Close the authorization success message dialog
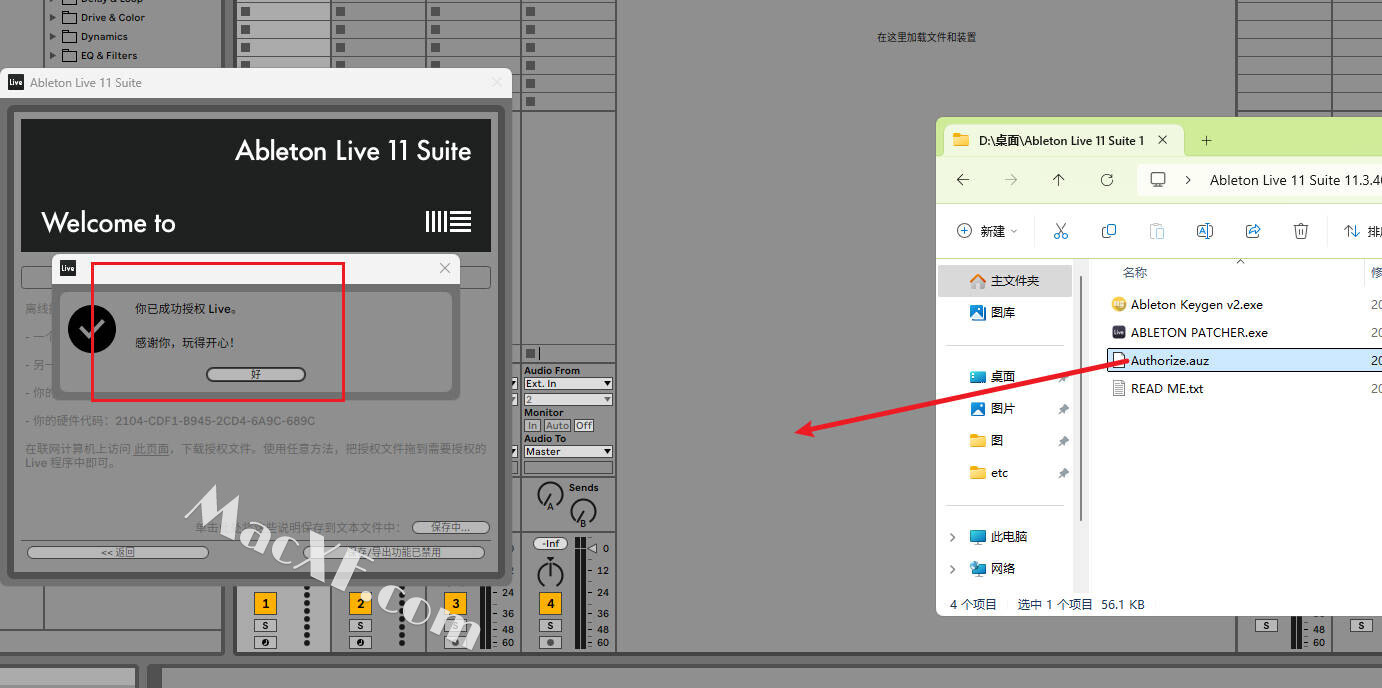 click(445, 268)
